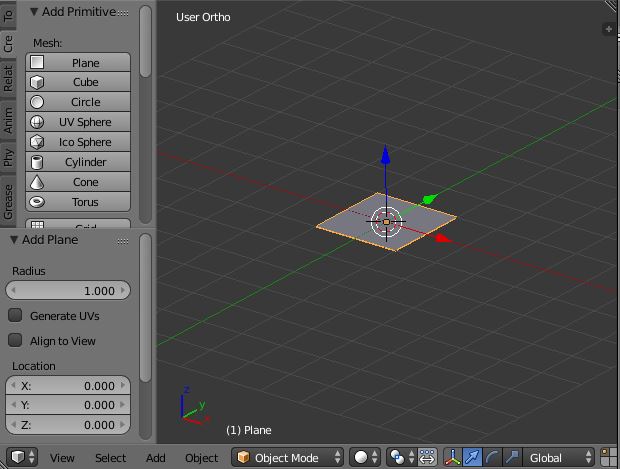Open the Grease Pencil tab
Viewport: 620px width, 469px height.
click(x=8, y=202)
